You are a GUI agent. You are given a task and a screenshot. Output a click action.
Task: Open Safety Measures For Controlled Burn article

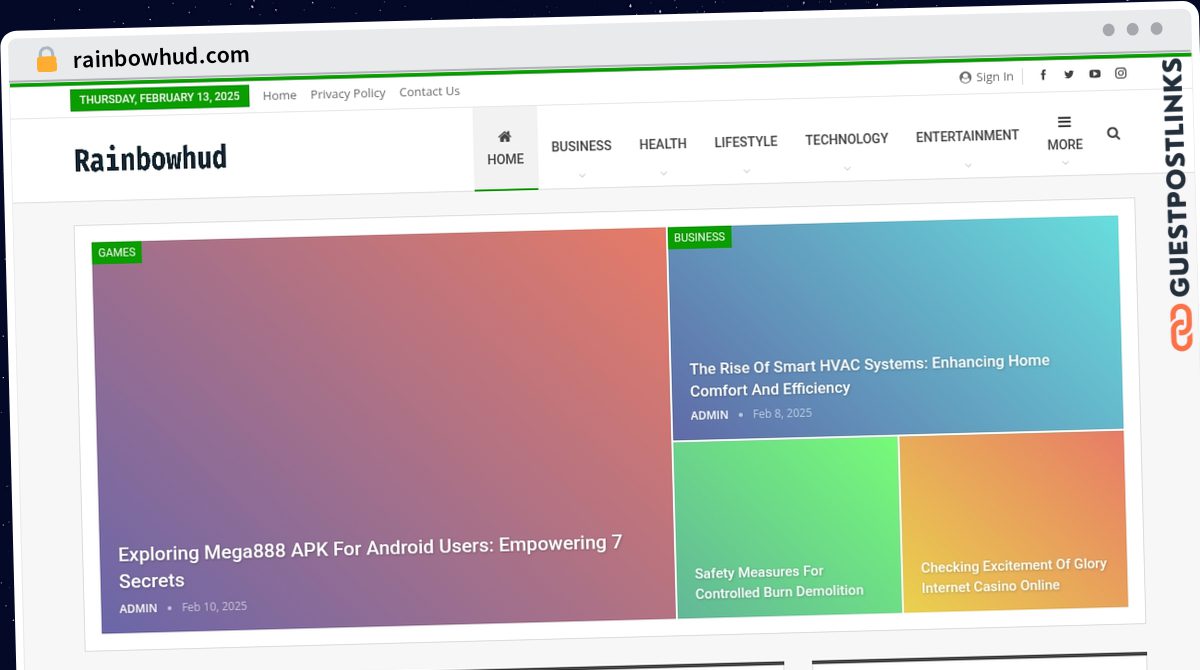tap(779, 582)
